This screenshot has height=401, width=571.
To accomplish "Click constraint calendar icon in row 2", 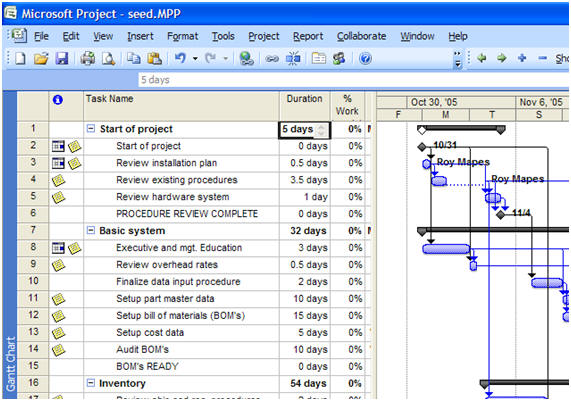I will 58,146.
